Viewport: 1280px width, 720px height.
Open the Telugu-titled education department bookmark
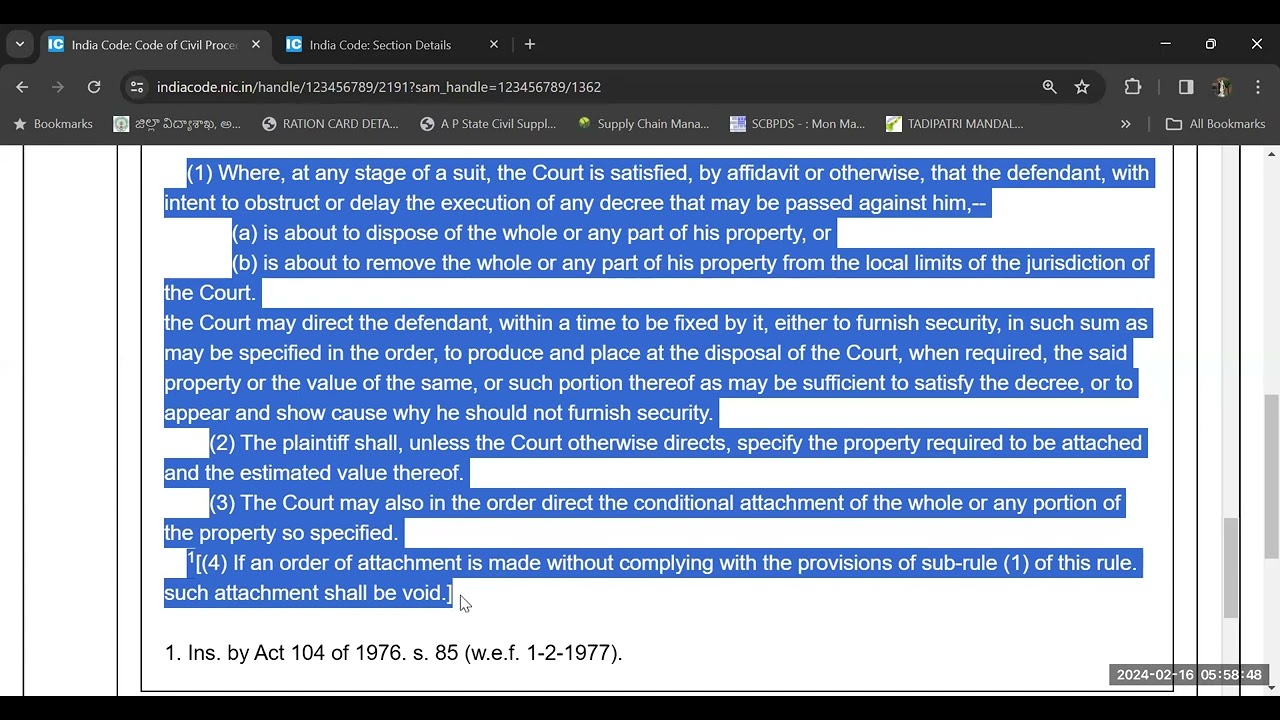point(177,124)
